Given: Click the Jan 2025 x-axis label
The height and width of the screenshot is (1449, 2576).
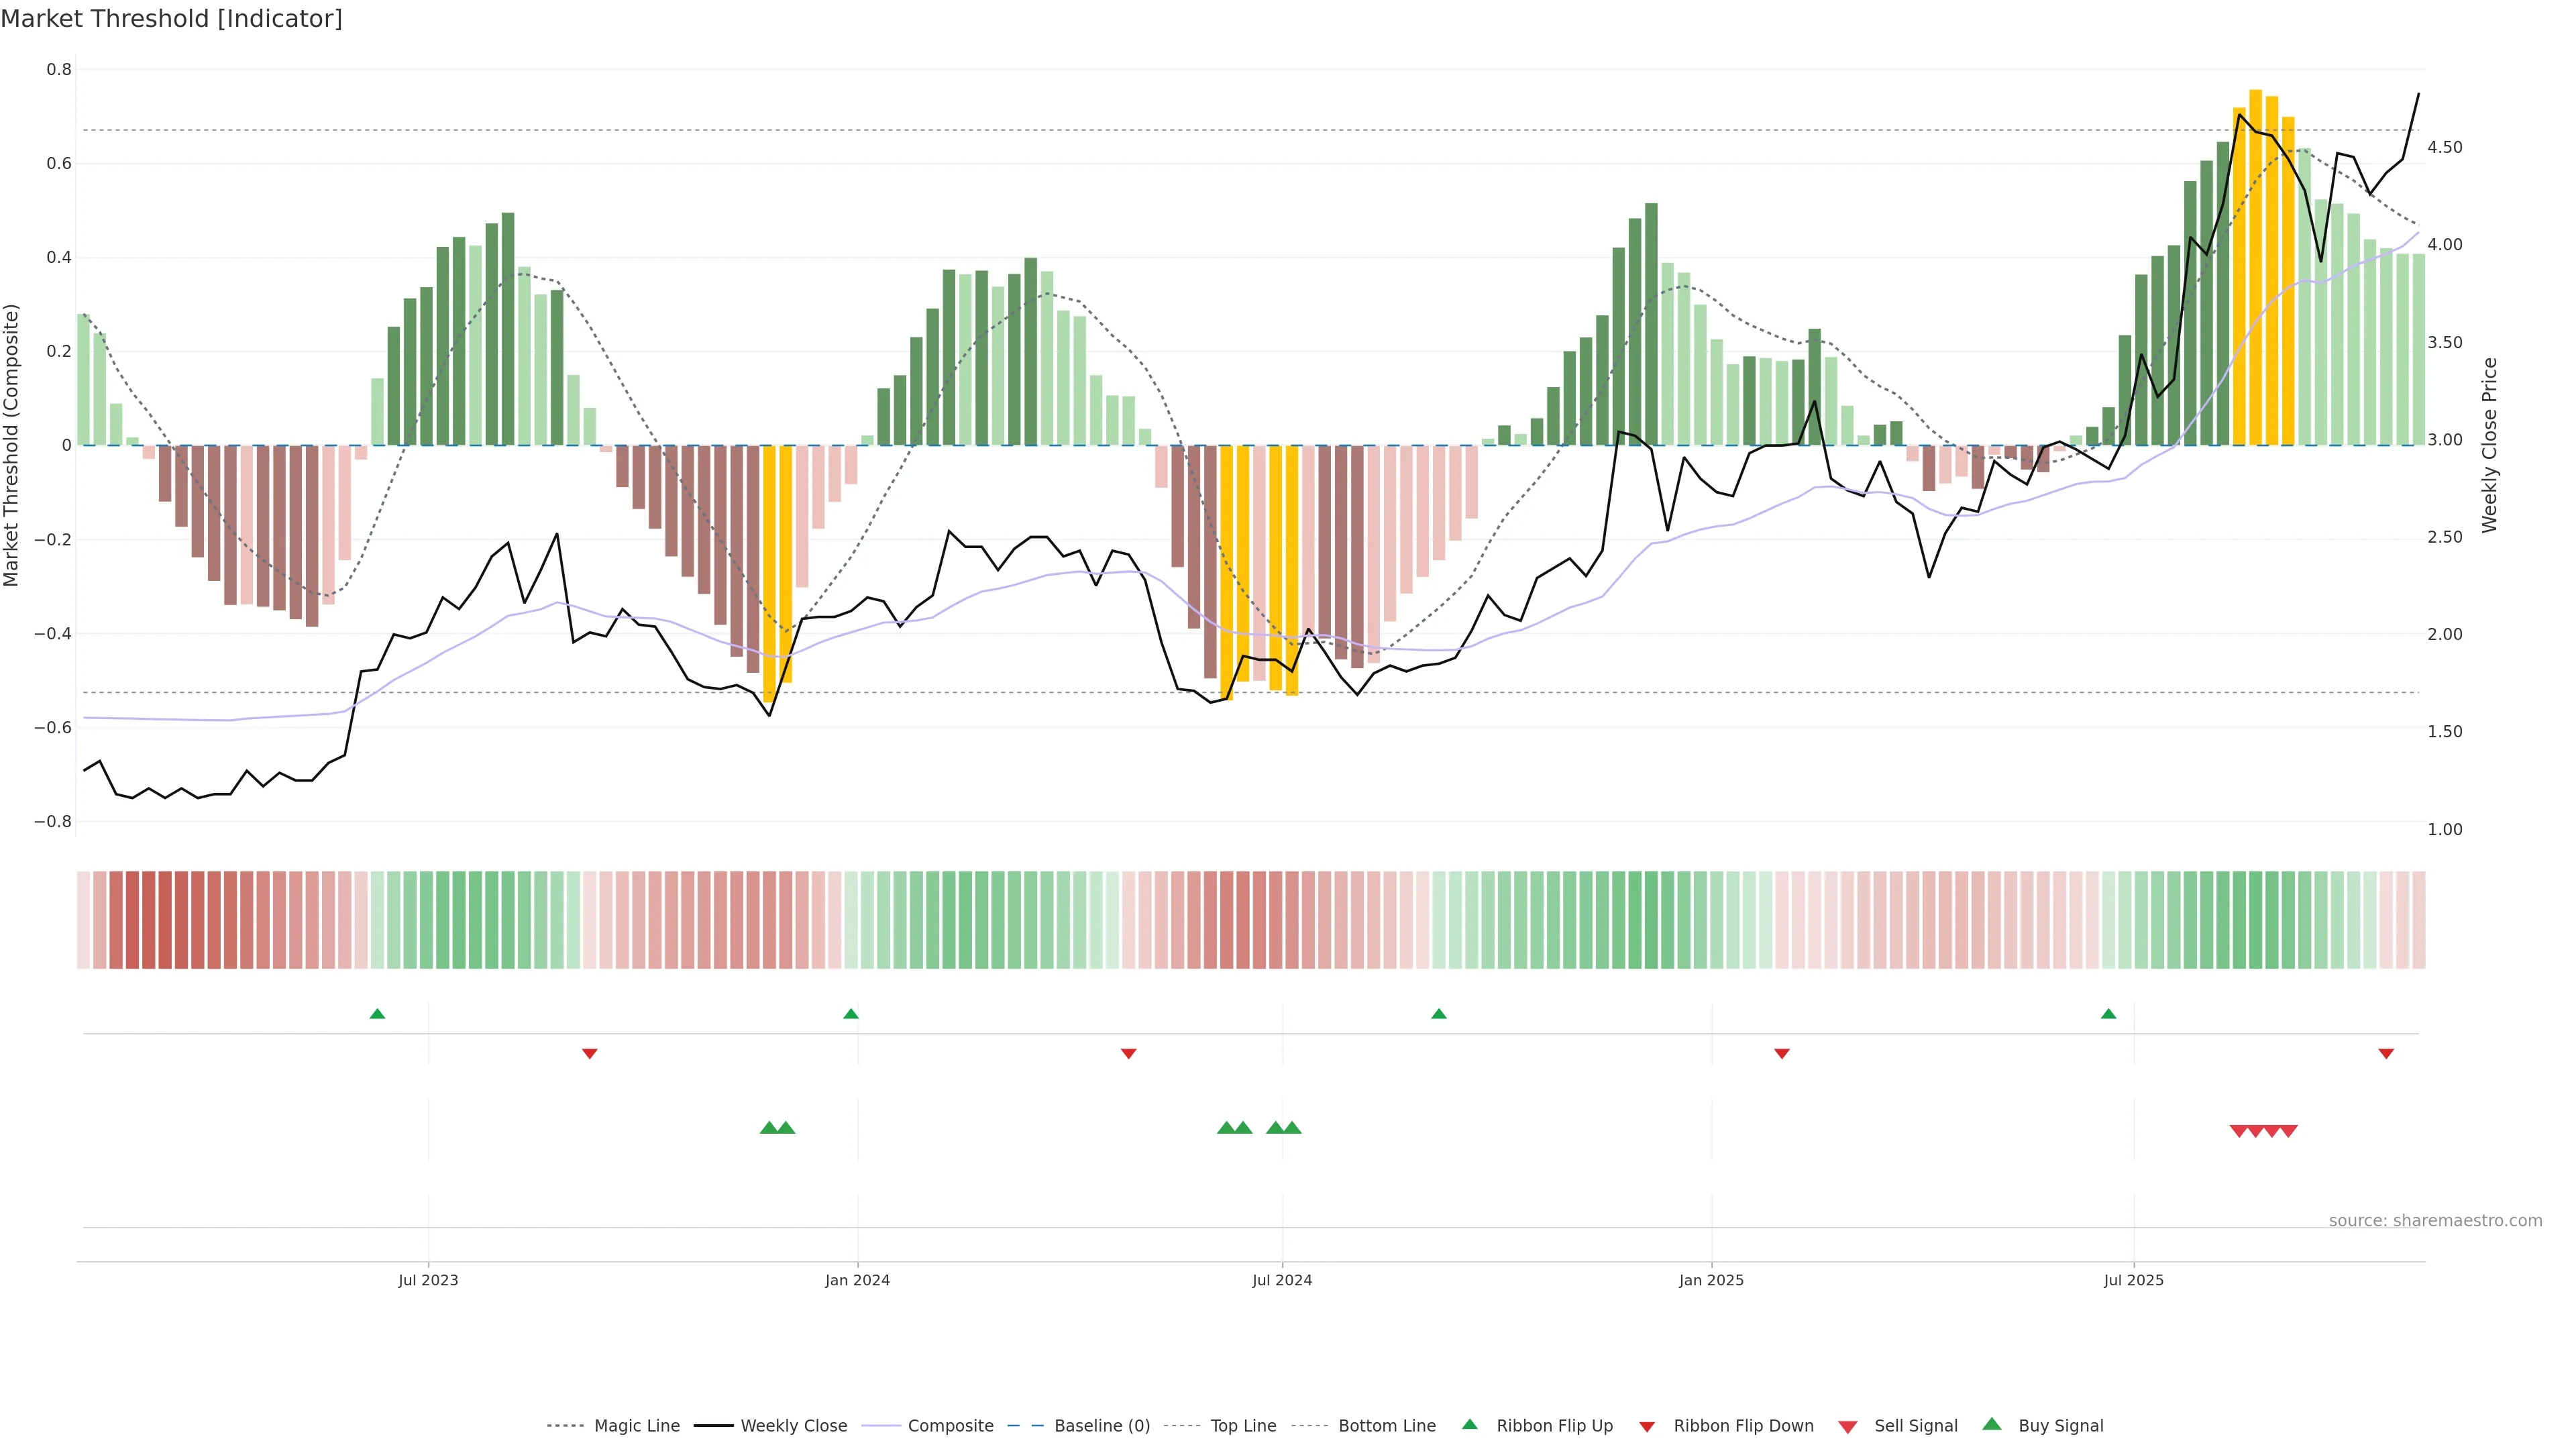Looking at the screenshot, I should (1711, 1280).
